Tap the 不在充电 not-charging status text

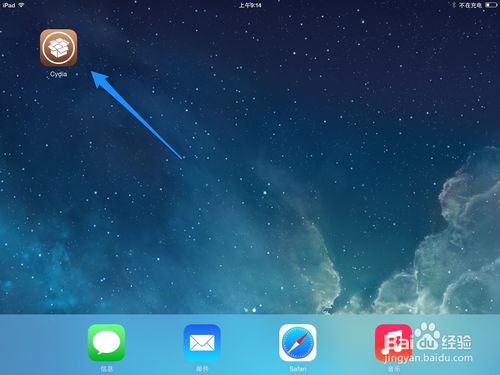tap(470, 5)
